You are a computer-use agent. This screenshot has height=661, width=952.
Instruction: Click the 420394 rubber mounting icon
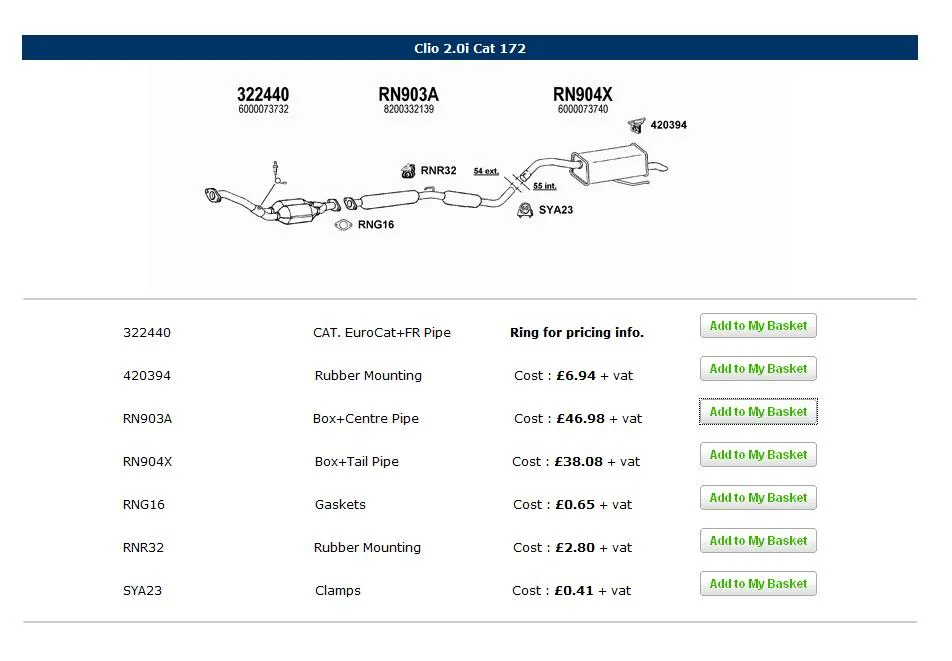[x=636, y=125]
